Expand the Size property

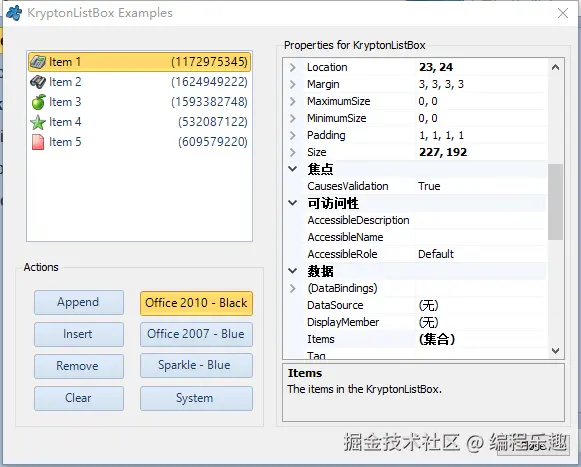[293, 152]
